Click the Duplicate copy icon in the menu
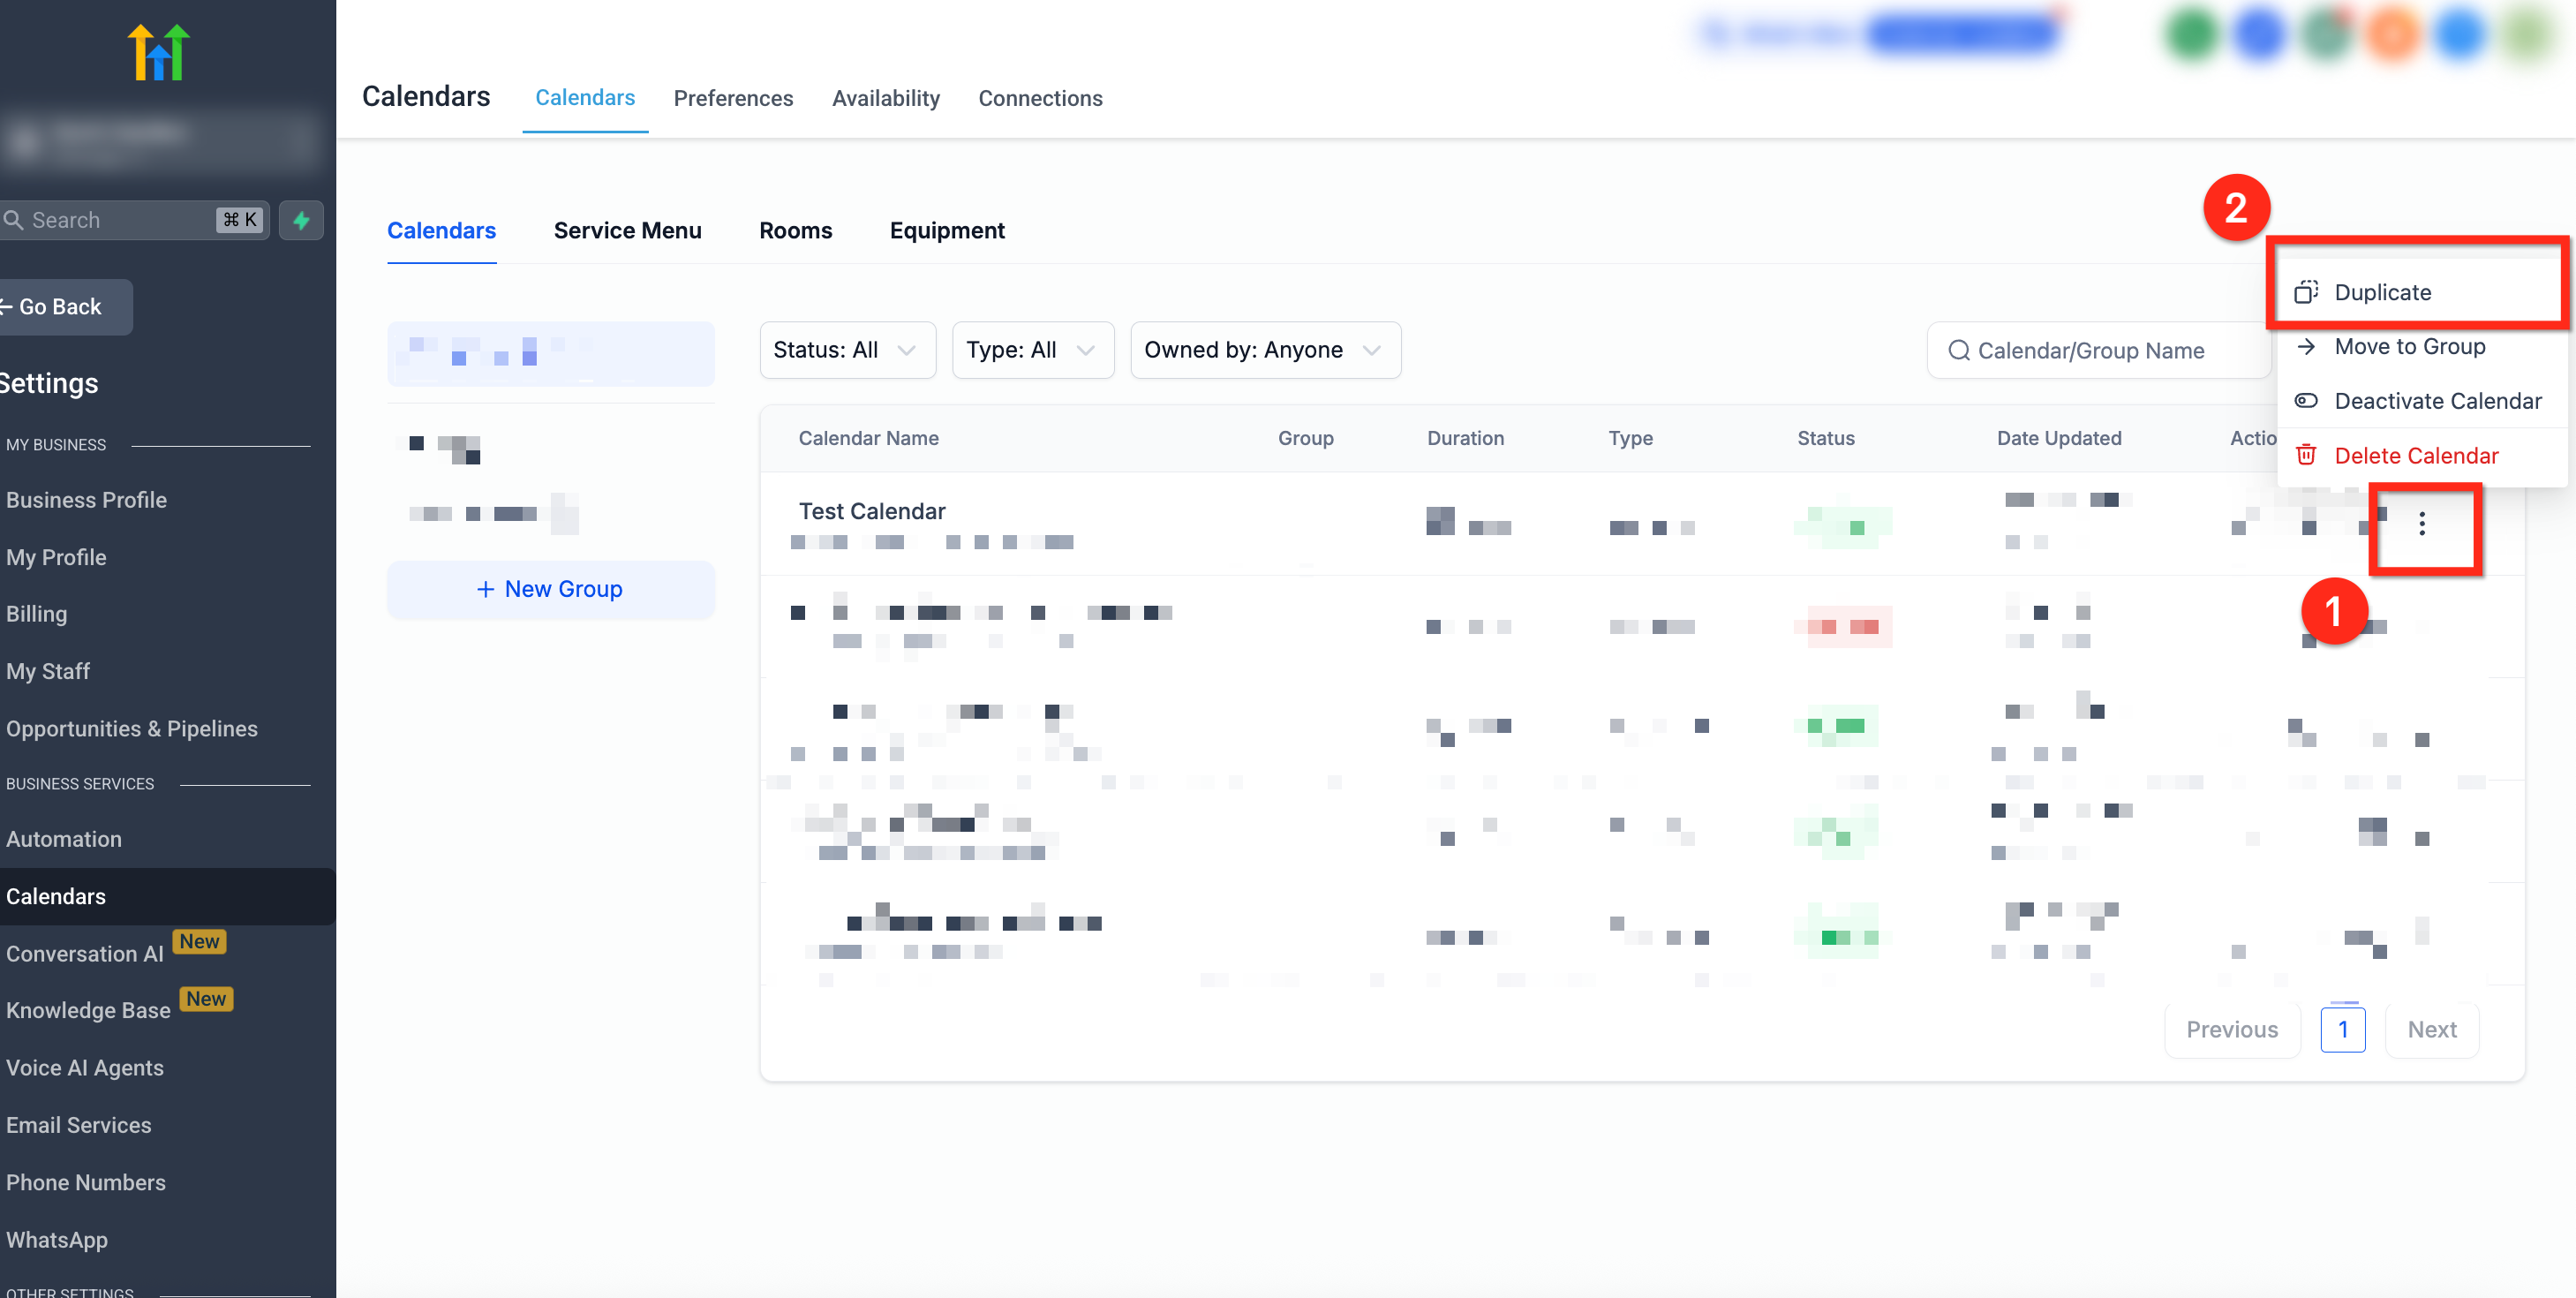The width and height of the screenshot is (2576, 1298). [x=2306, y=292]
